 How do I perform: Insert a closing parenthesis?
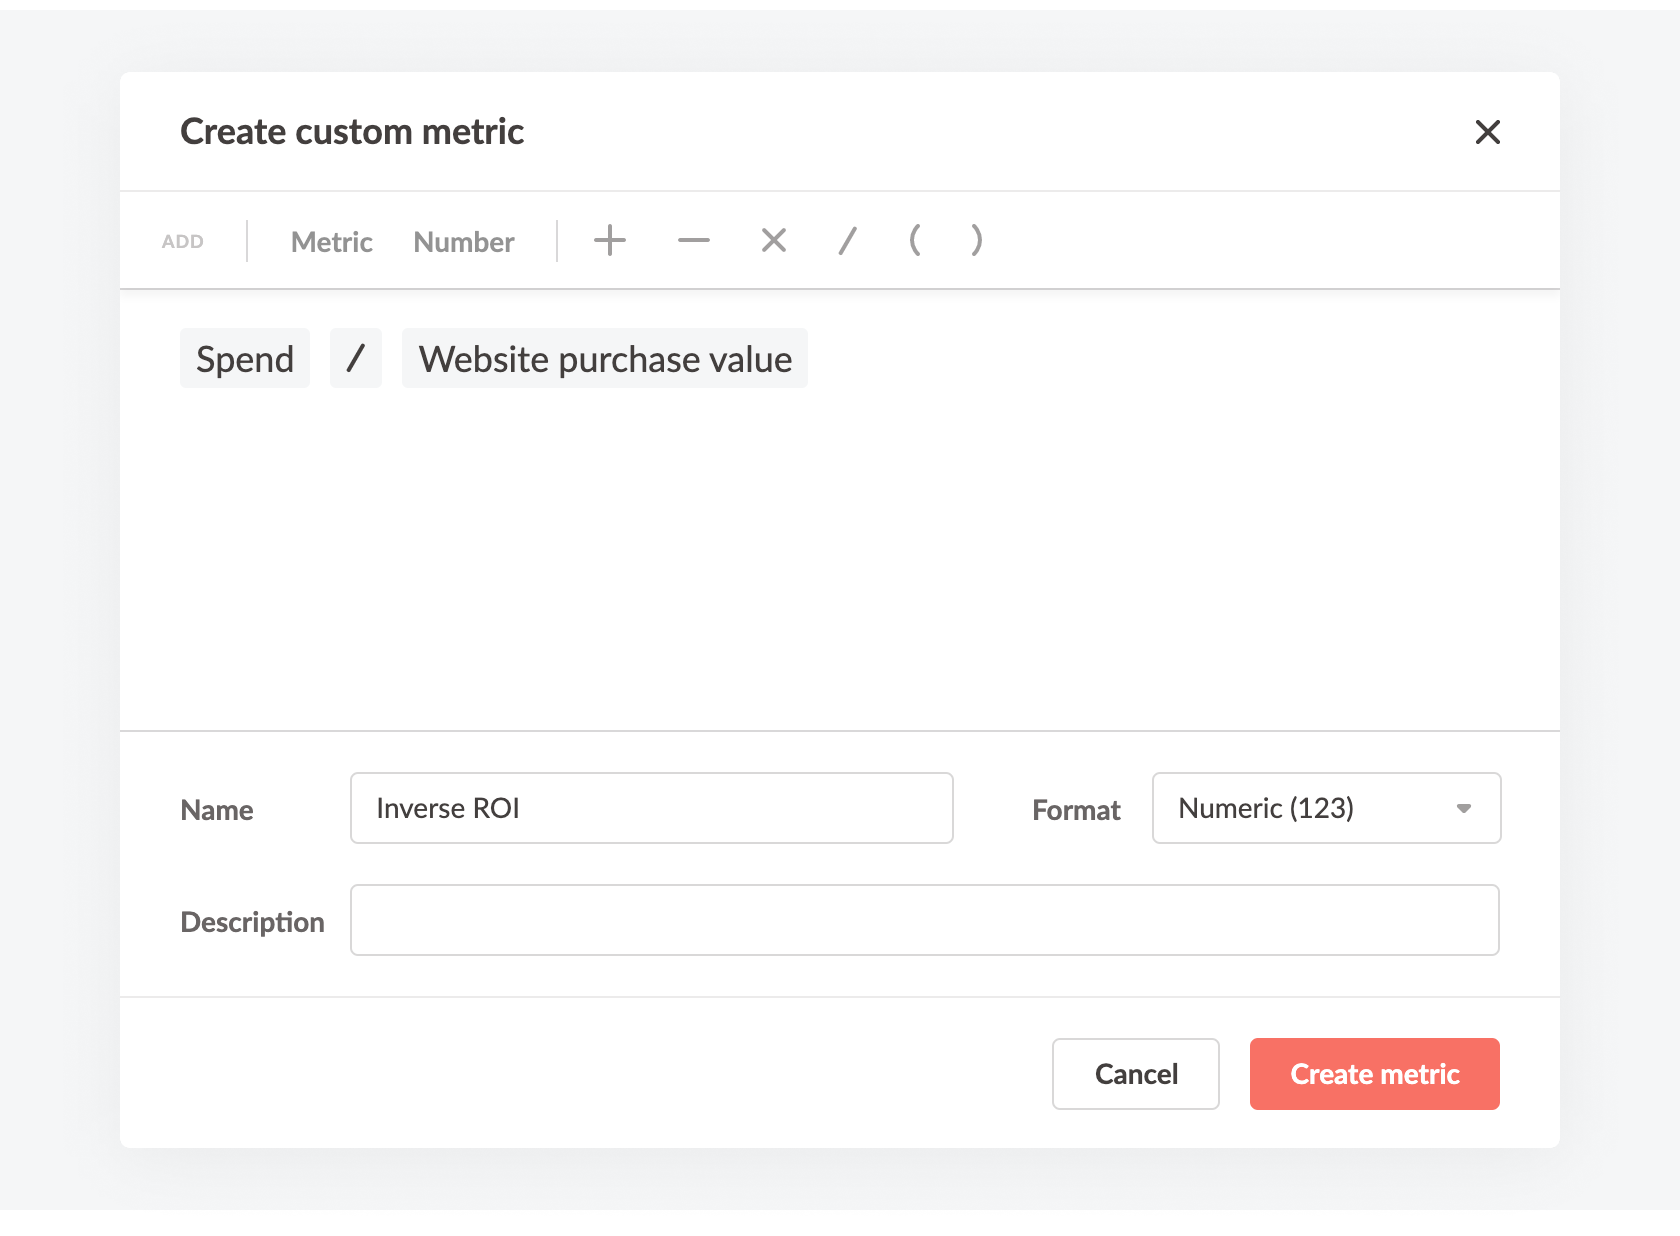[x=977, y=240]
